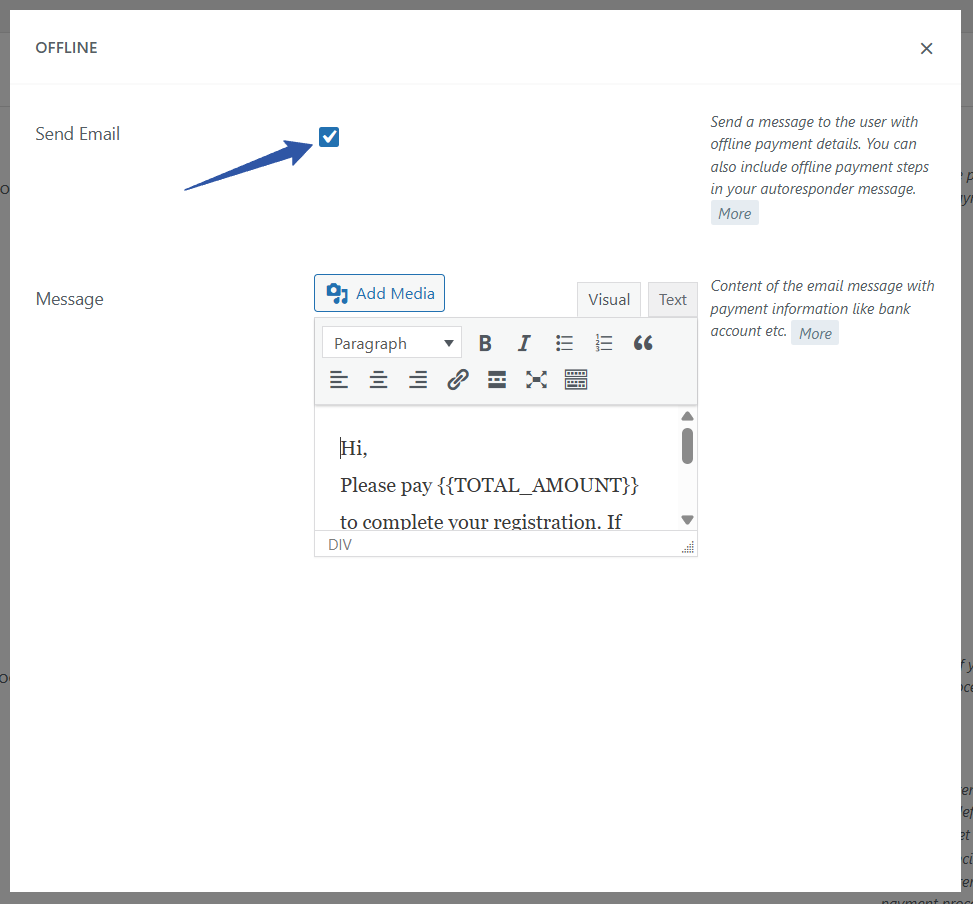The width and height of the screenshot is (973, 904).
Task: Open the Paragraph format dropdown
Action: click(392, 343)
